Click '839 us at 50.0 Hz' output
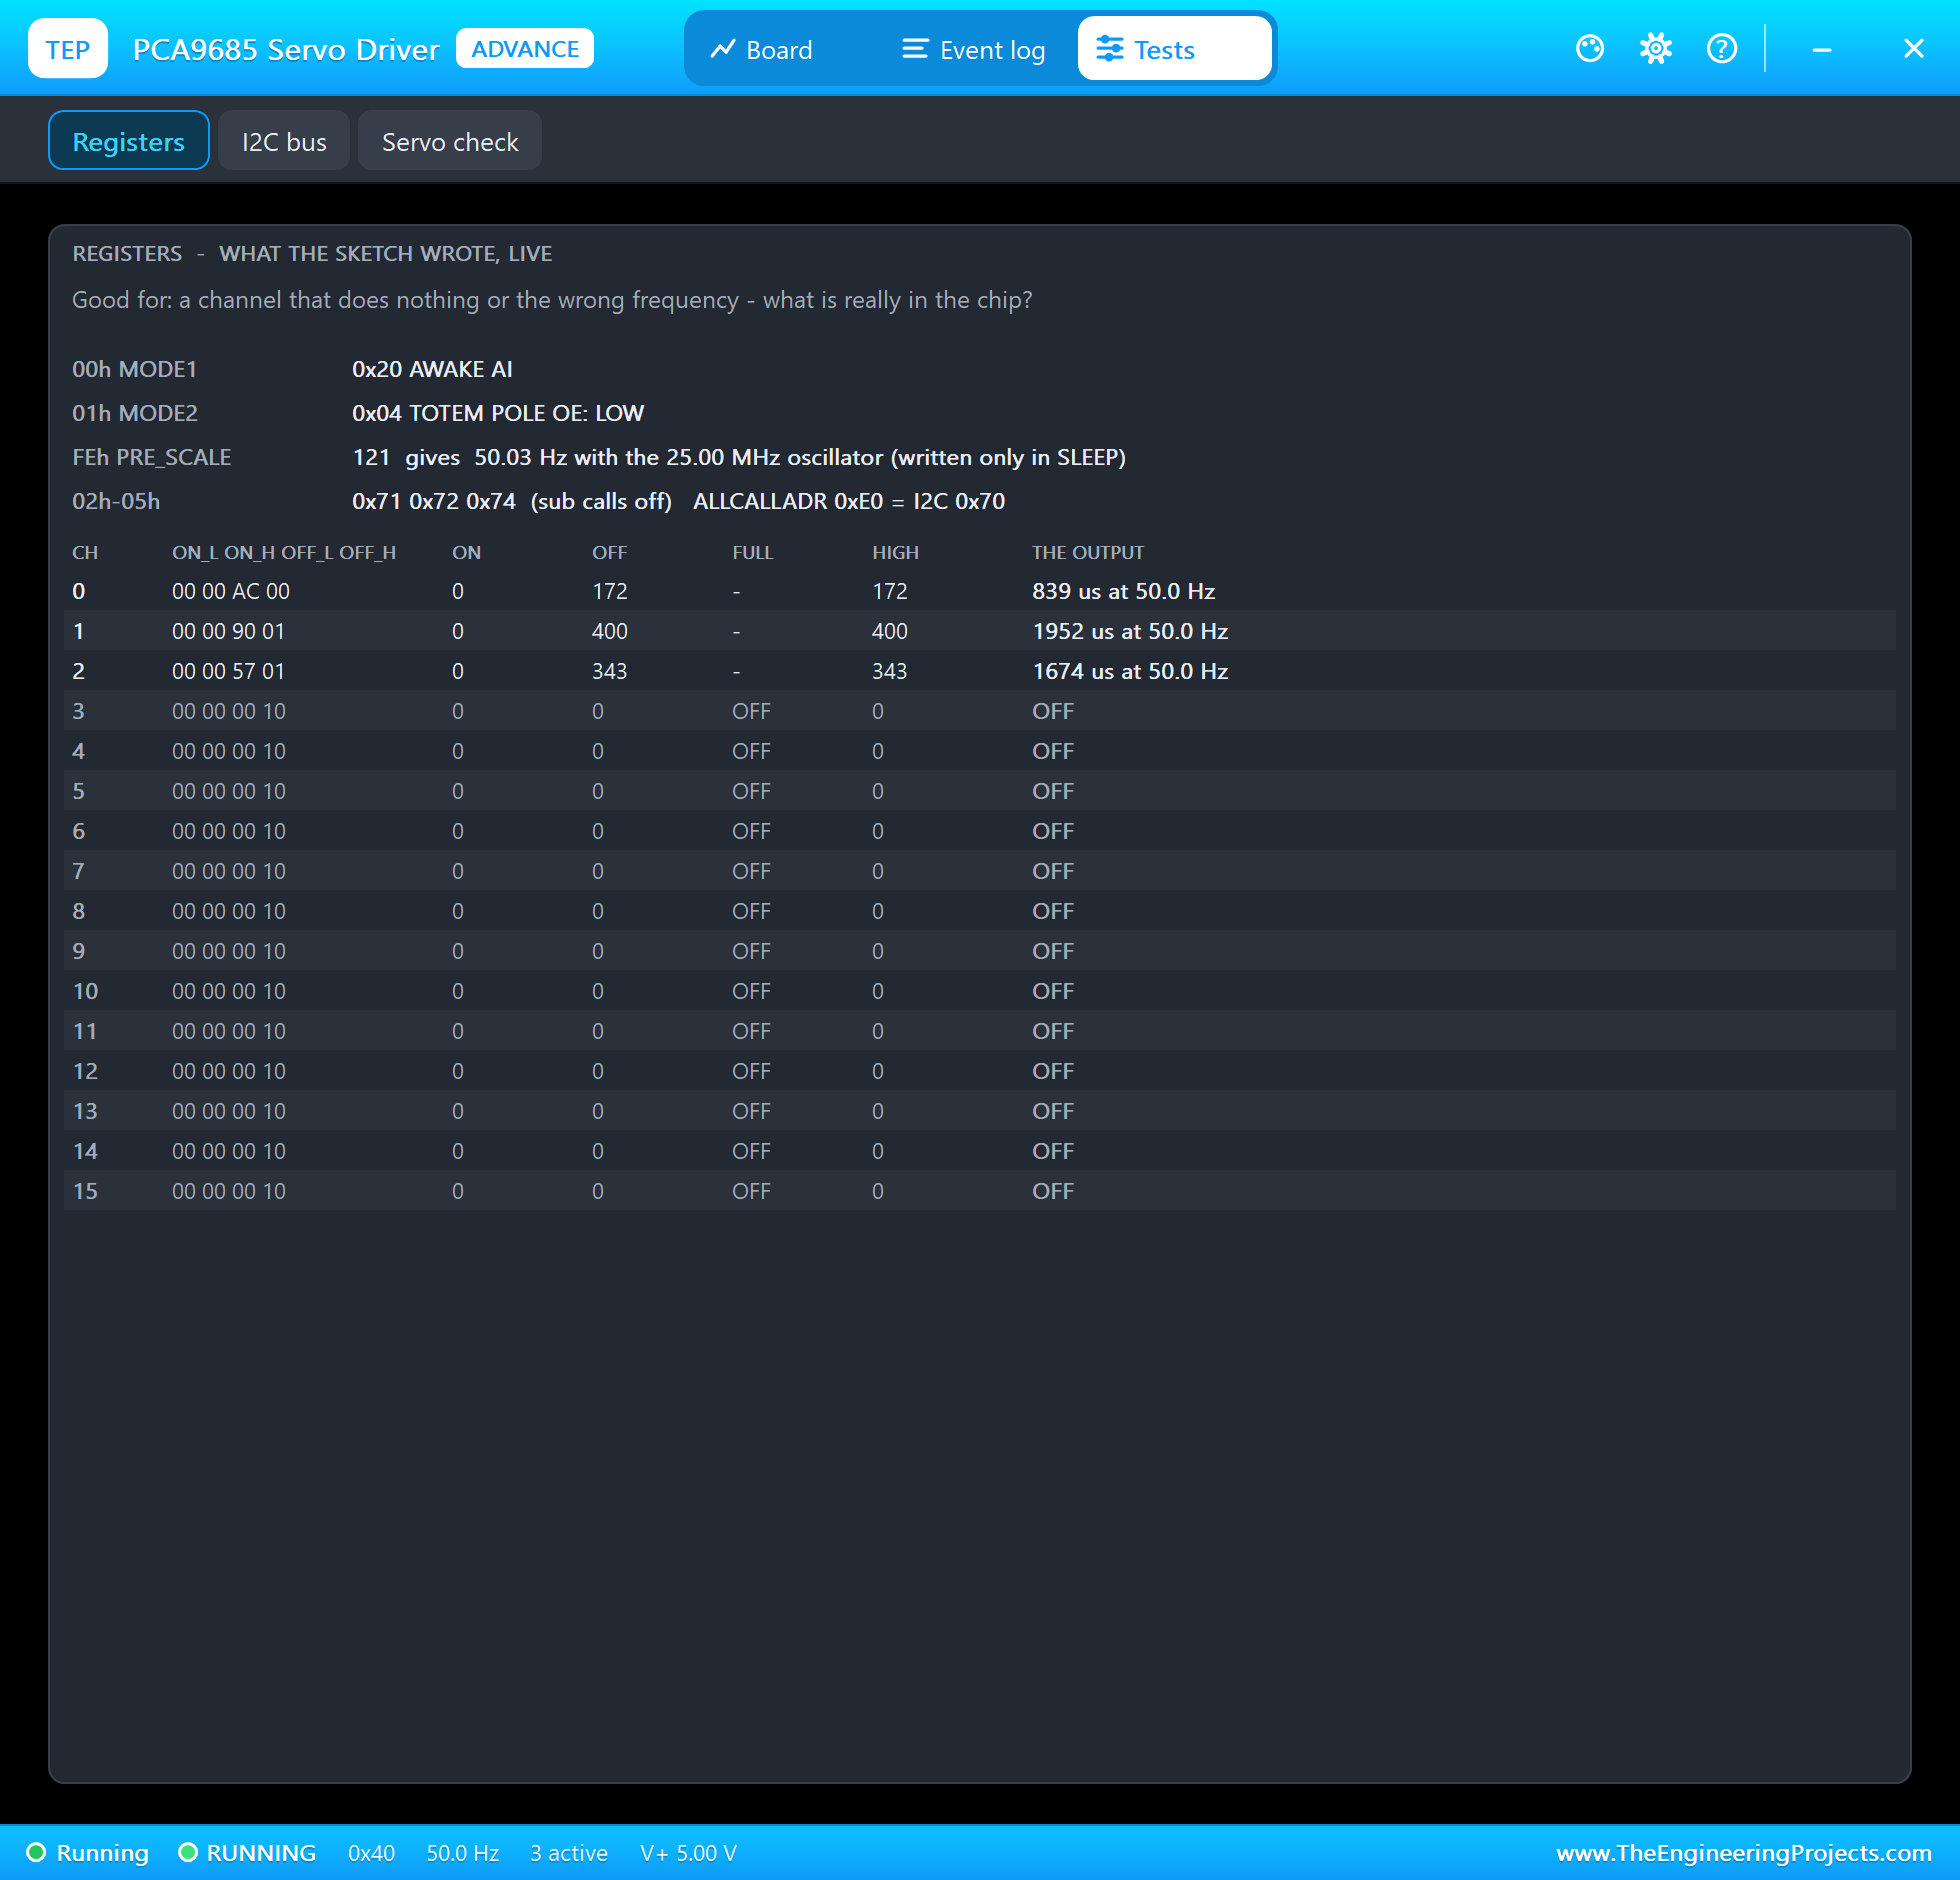The height and width of the screenshot is (1880, 1960). pyautogui.click(x=1124, y=591)
